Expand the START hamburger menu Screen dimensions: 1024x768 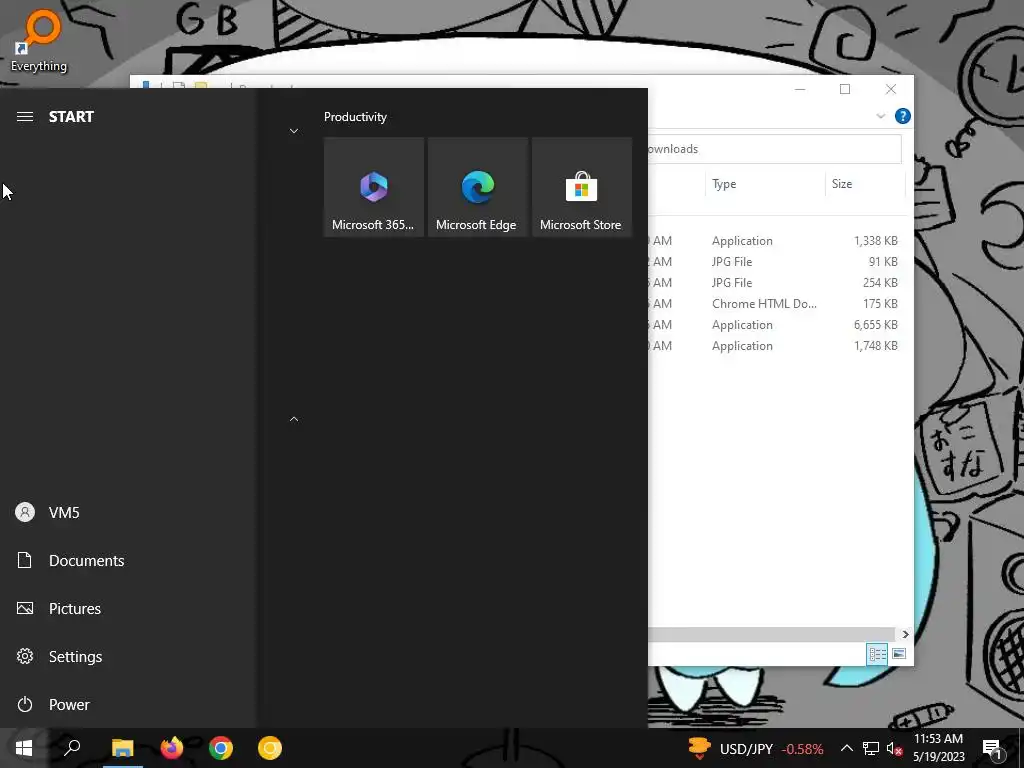coord(25,117)
